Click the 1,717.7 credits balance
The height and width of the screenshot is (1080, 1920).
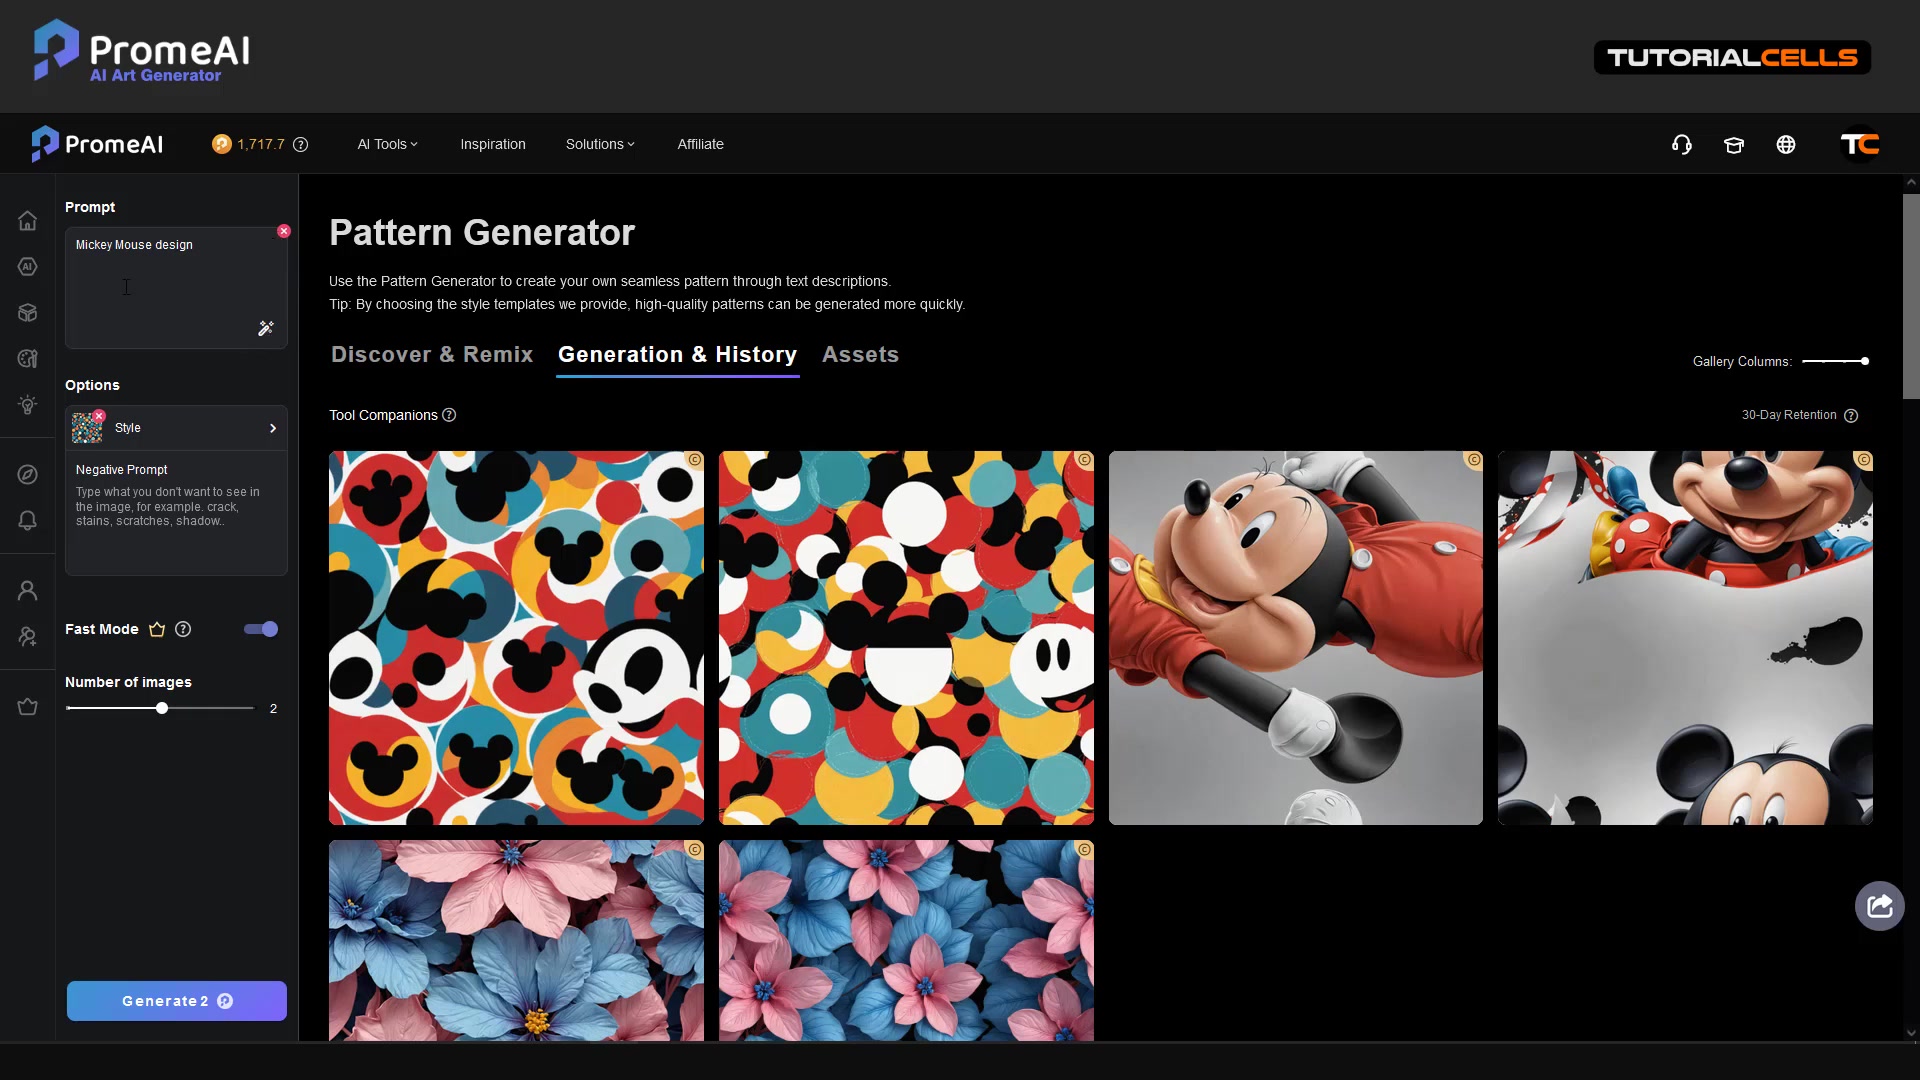coord(261,144)
